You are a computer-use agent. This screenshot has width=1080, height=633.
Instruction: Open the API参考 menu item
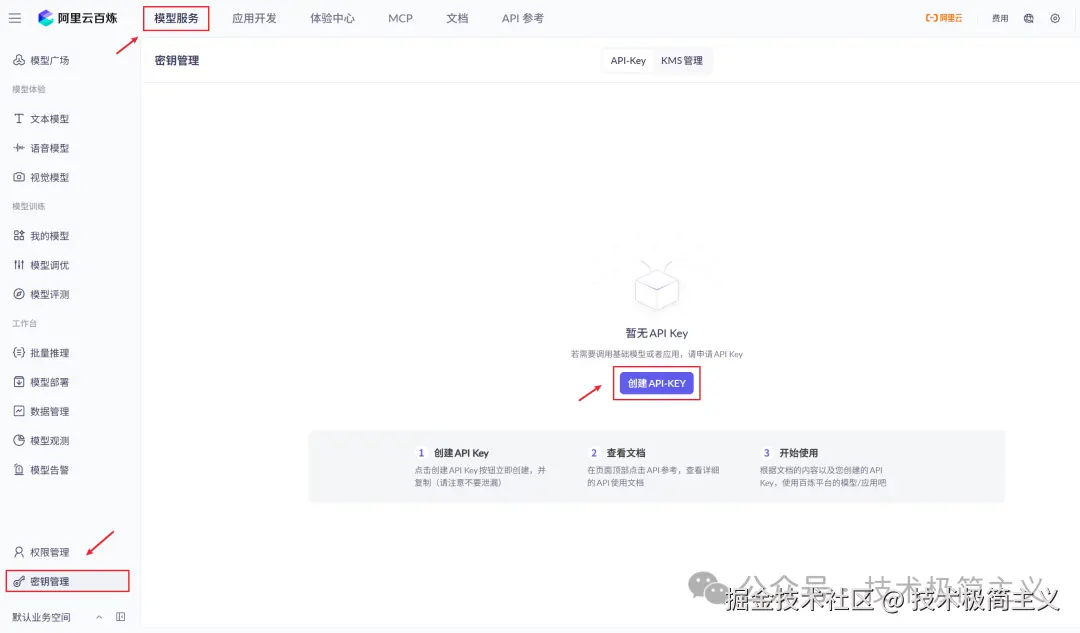click(x=521, y=17)
